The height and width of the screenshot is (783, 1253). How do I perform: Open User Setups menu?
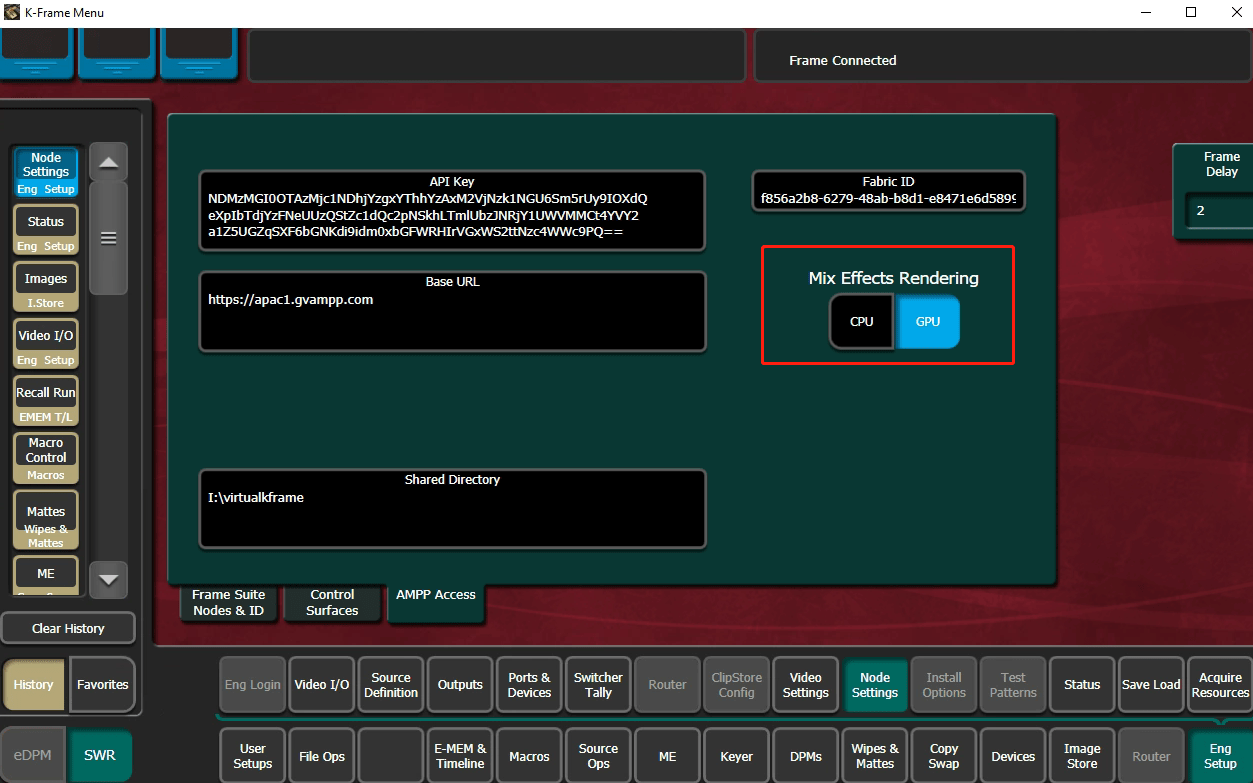click(252, 756)
